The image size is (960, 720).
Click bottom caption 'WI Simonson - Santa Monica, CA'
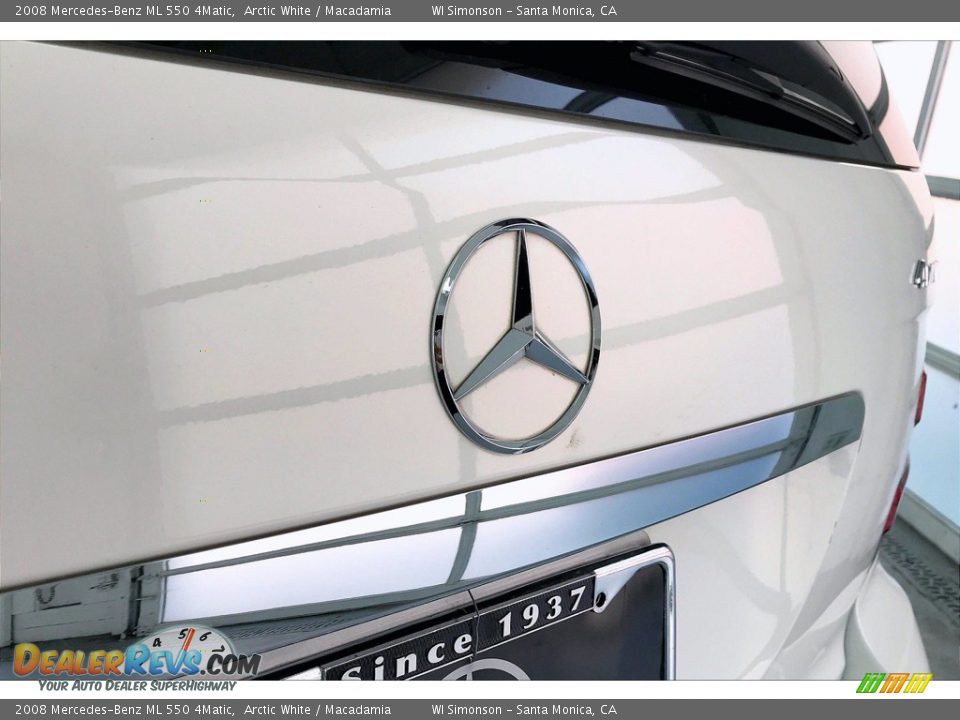coord(524,710)
